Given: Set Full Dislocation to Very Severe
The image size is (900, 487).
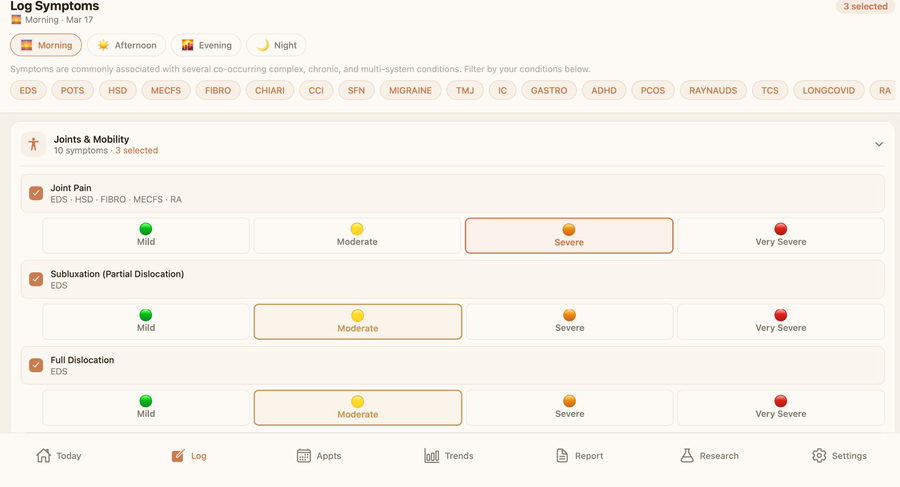Looking at the screenshot, I should coord(781,408).
